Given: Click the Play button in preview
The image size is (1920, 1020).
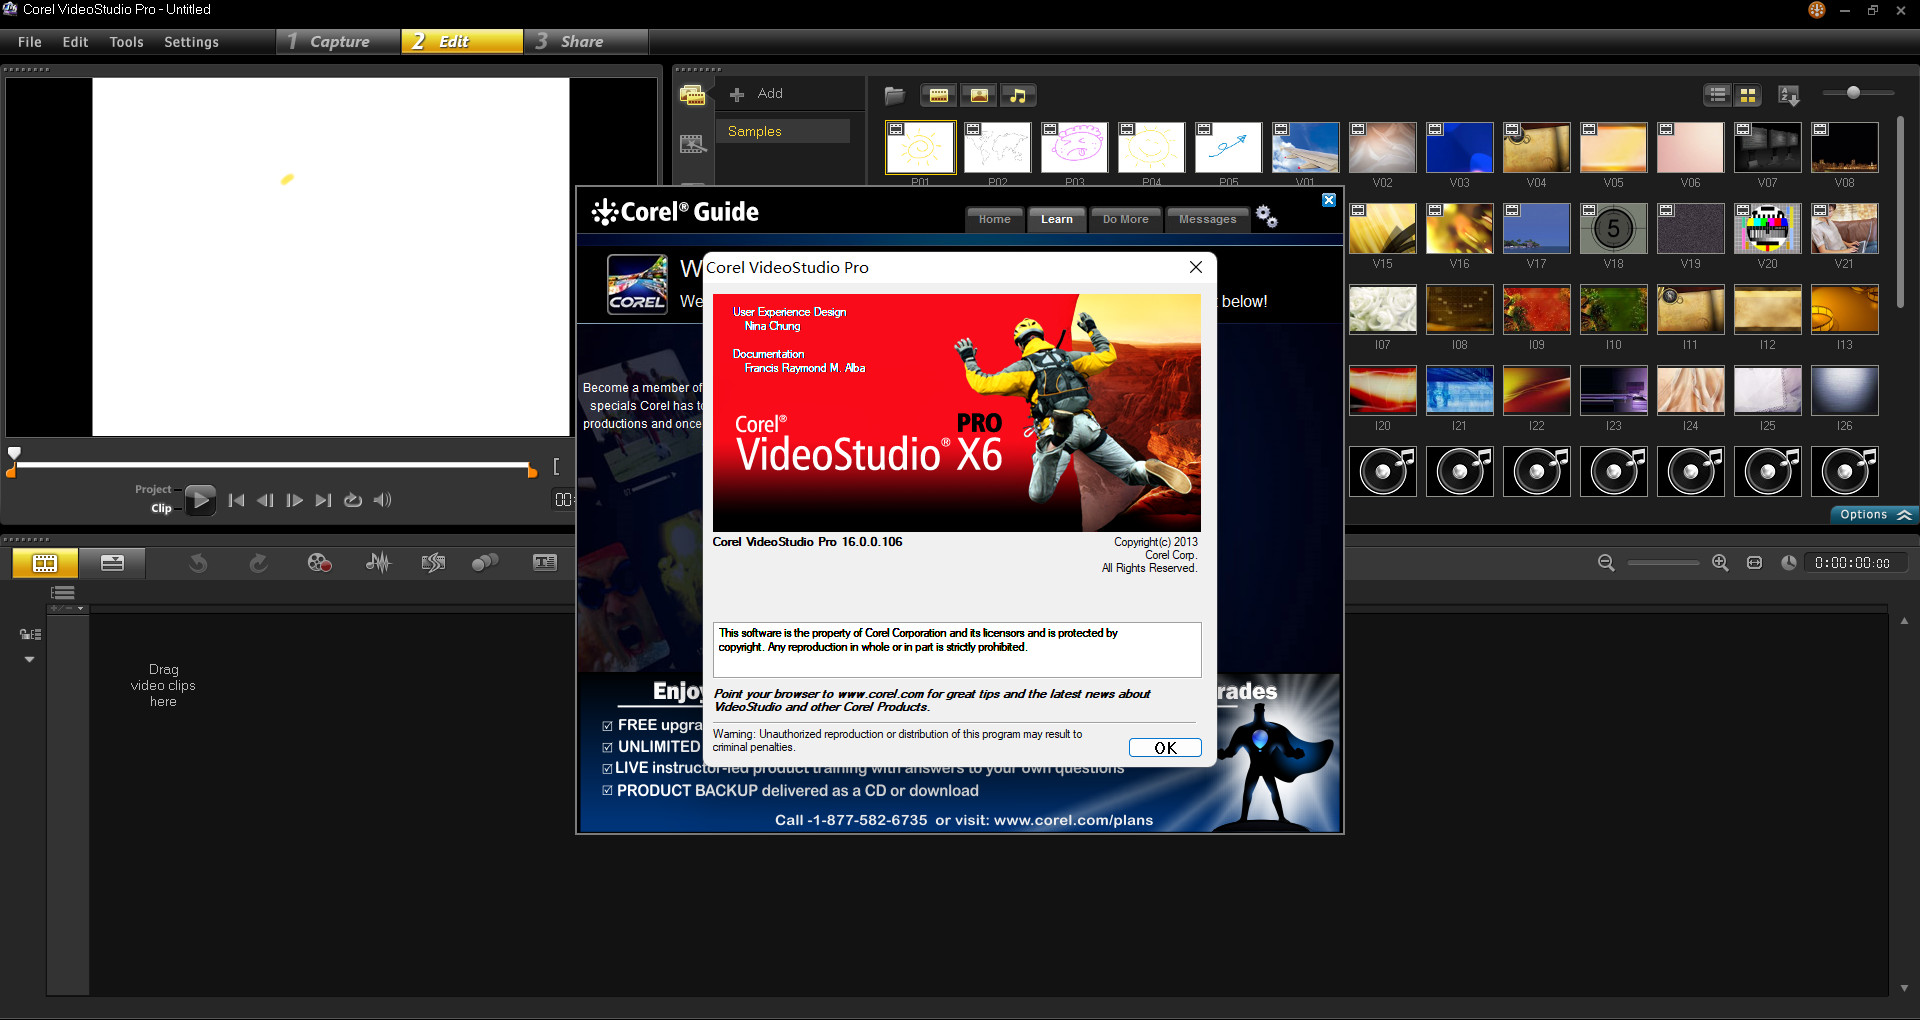Looking at the screenshot, I should (200, 500).
